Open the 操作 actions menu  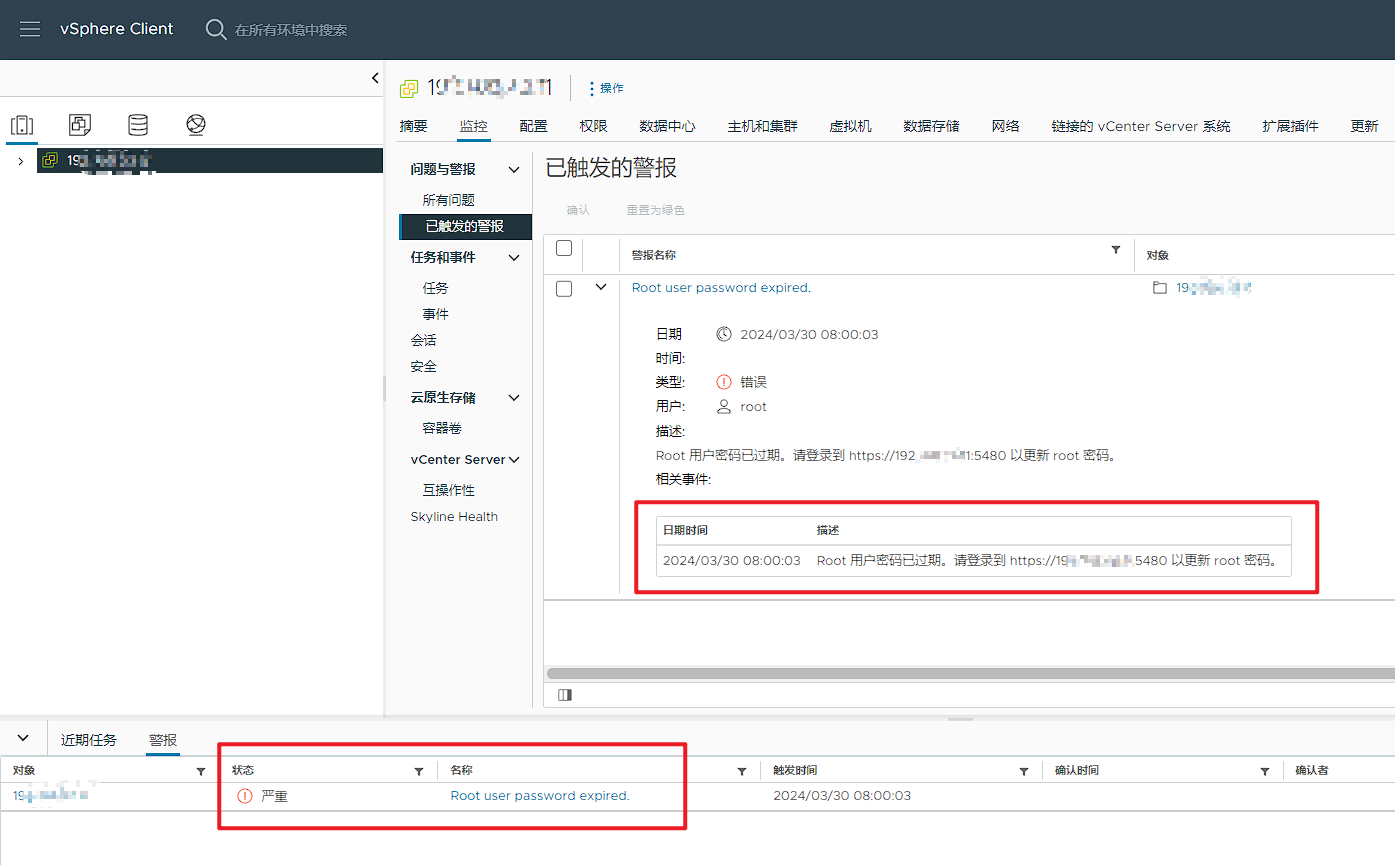click(606, 88)
